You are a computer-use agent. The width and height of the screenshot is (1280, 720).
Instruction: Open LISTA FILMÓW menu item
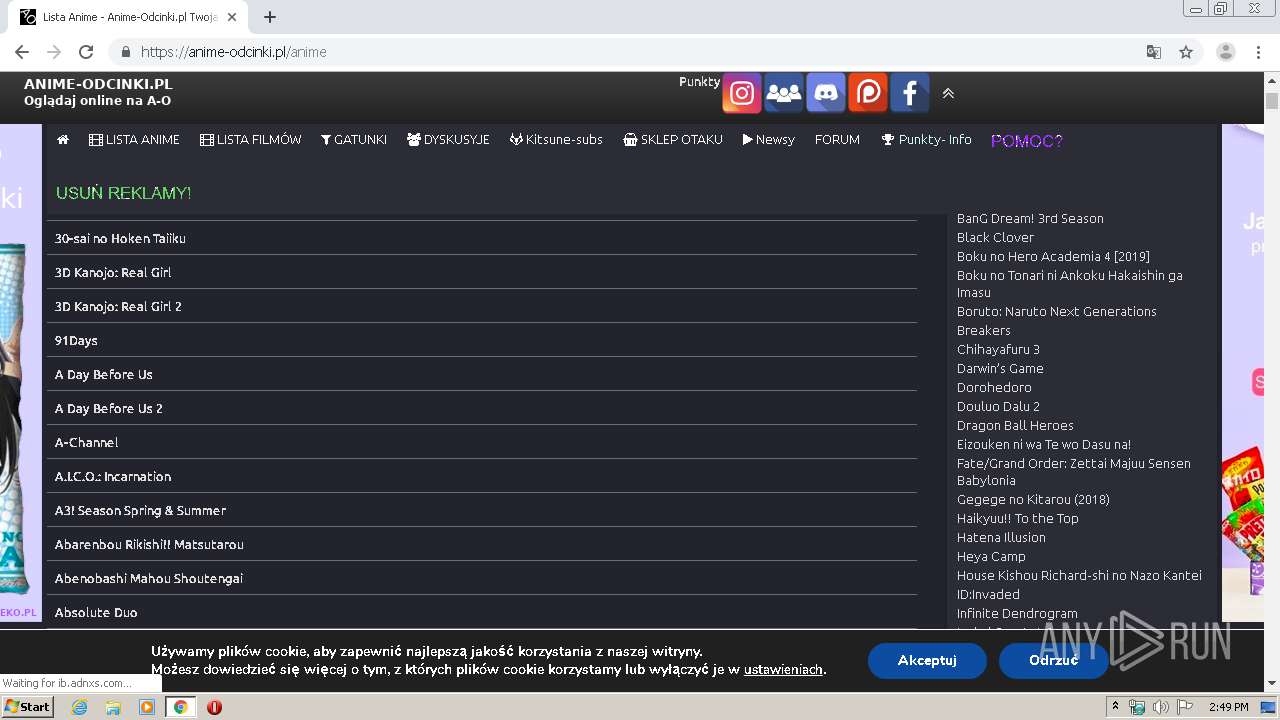250,140
